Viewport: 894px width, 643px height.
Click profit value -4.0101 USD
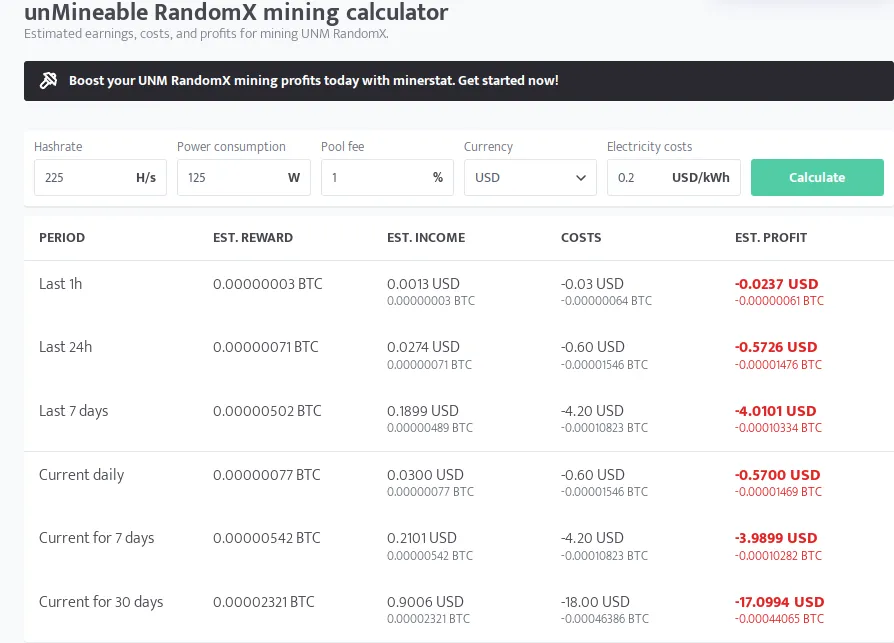[x=775, y=411]
